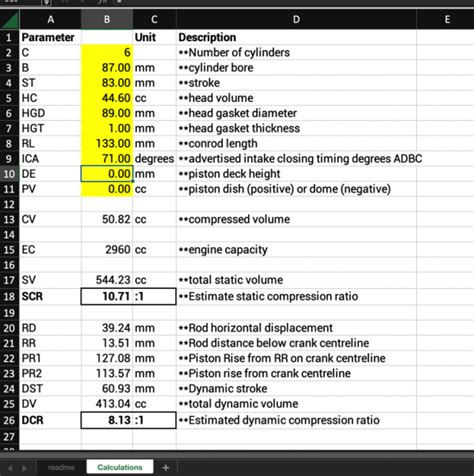Go to next sheet with right arrow
The height and width of the screenshot is (476, 474).
24,468
